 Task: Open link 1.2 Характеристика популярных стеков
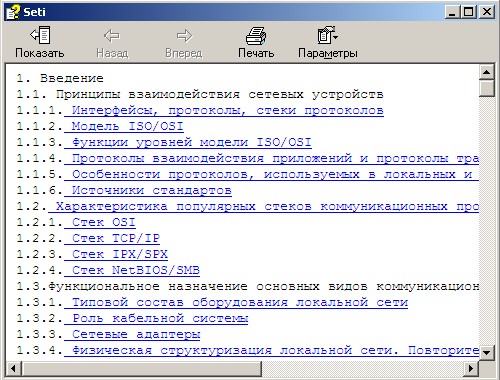click(263, 206)
